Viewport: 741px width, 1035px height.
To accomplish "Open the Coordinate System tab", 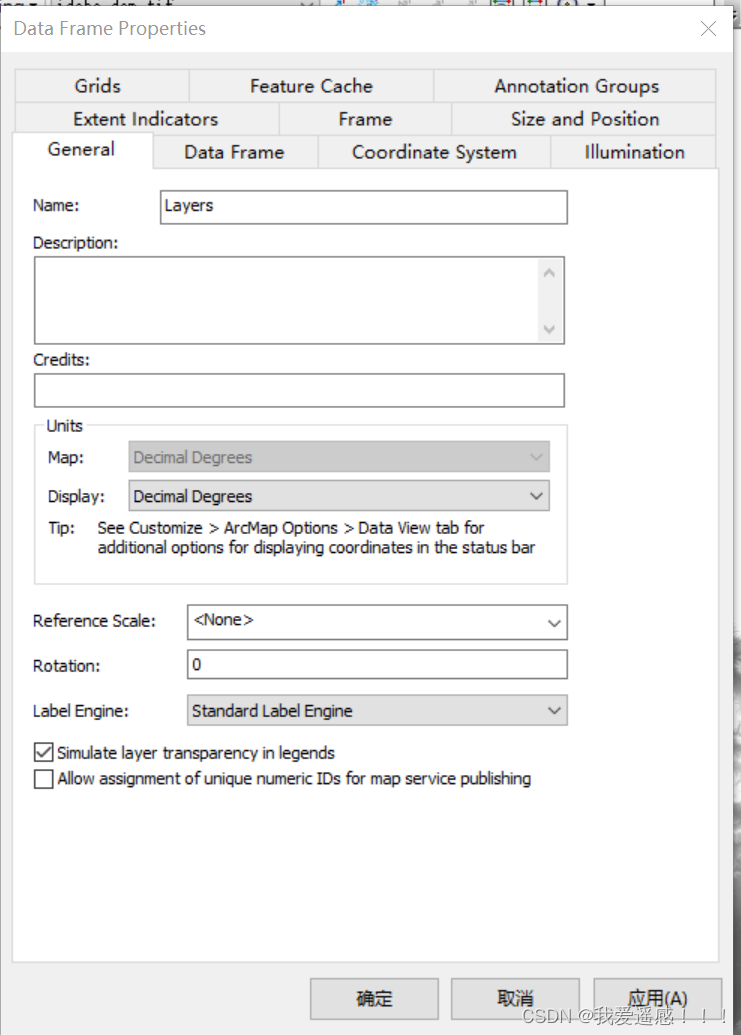I will coord(434,152).
